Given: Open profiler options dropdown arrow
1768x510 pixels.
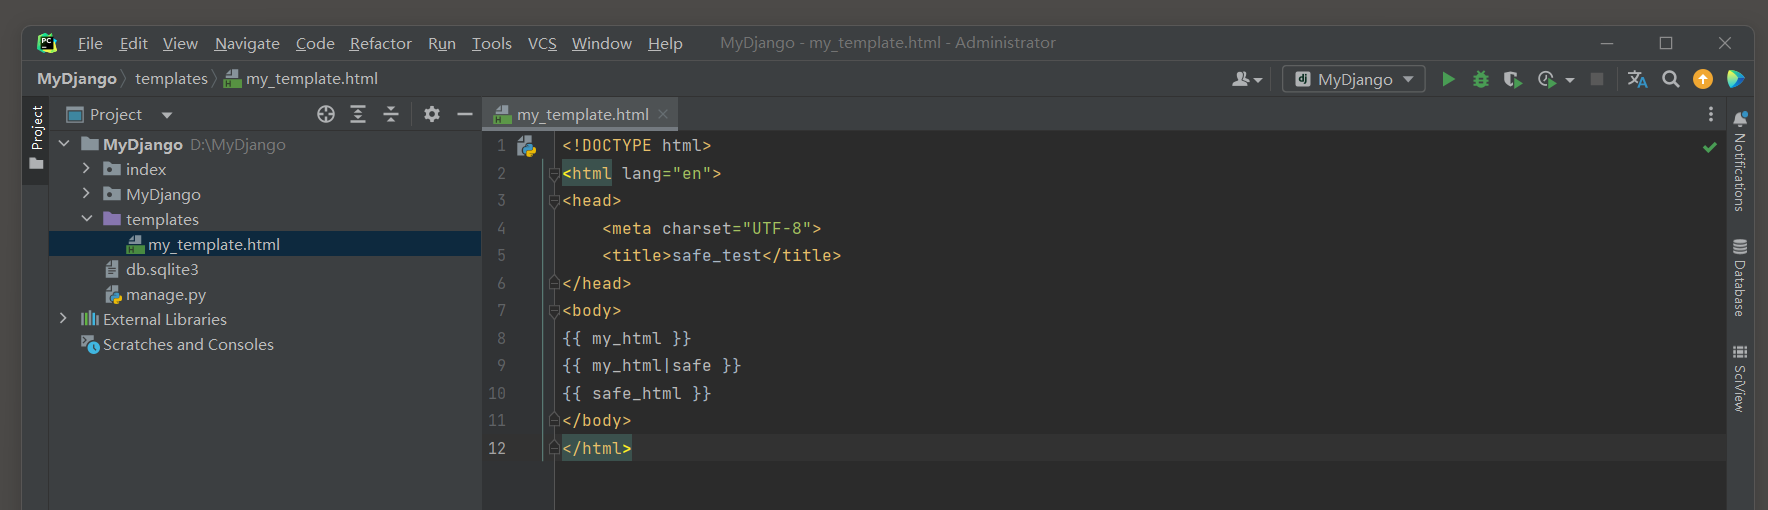Looking at the screenshot, I should (x=1570, y=80).
